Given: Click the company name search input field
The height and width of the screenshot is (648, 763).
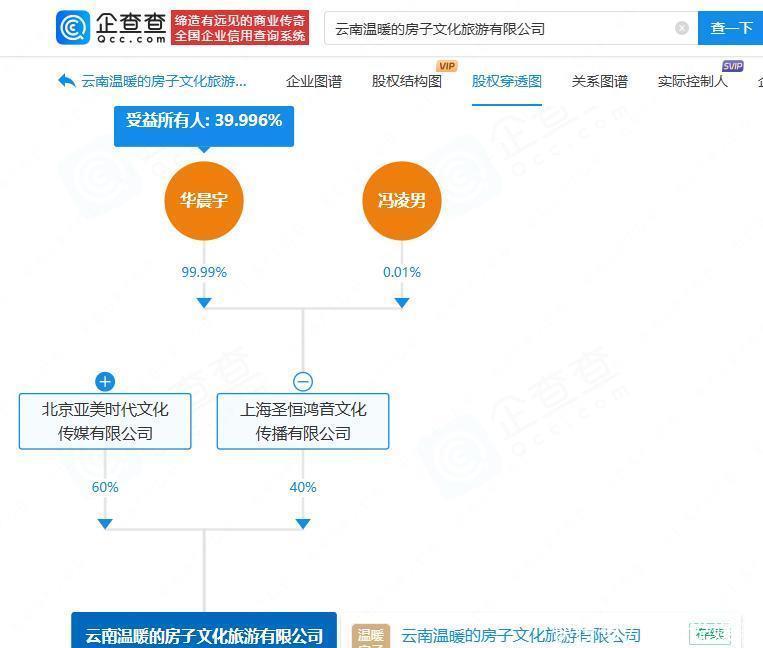Looking at the screenshot, I should (x=500, y=28).
